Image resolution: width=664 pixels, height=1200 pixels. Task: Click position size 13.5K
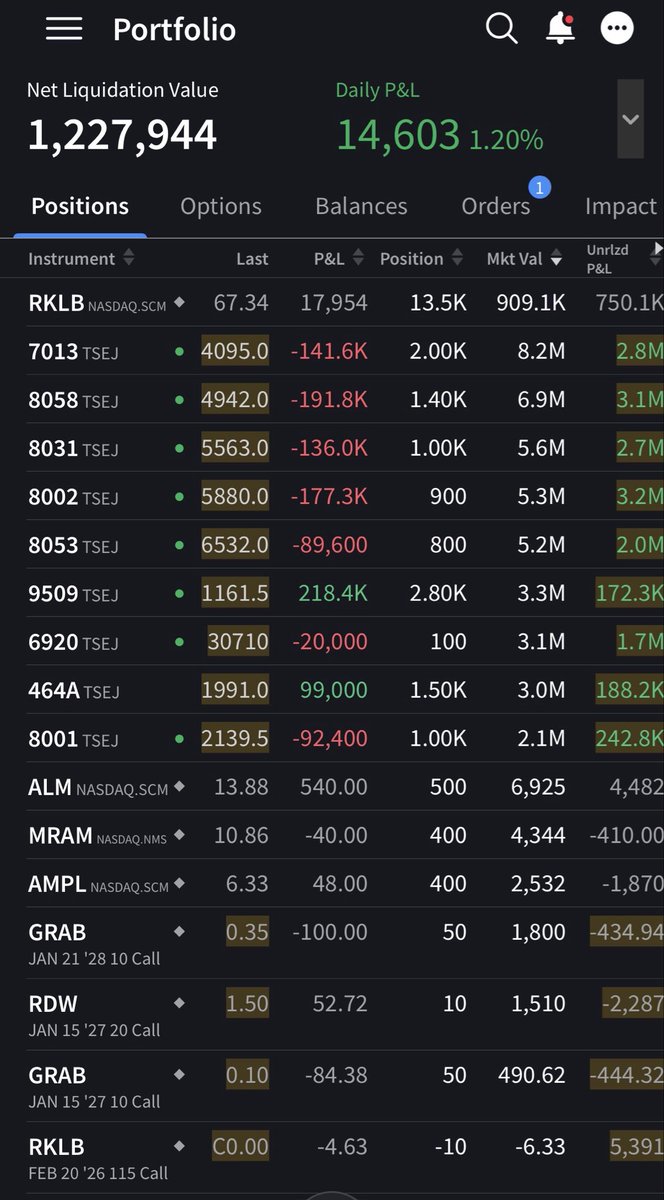click(x=438, y=302)
